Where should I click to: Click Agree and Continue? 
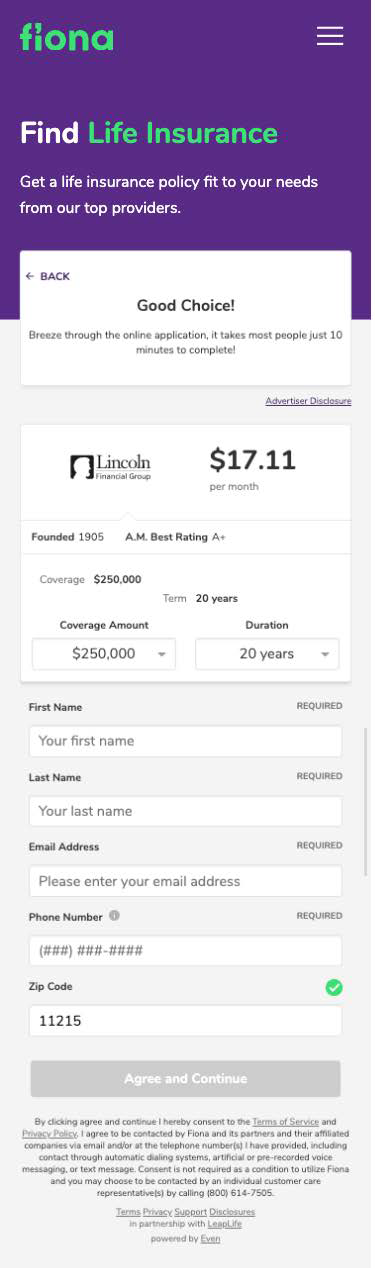[186, 1079]
